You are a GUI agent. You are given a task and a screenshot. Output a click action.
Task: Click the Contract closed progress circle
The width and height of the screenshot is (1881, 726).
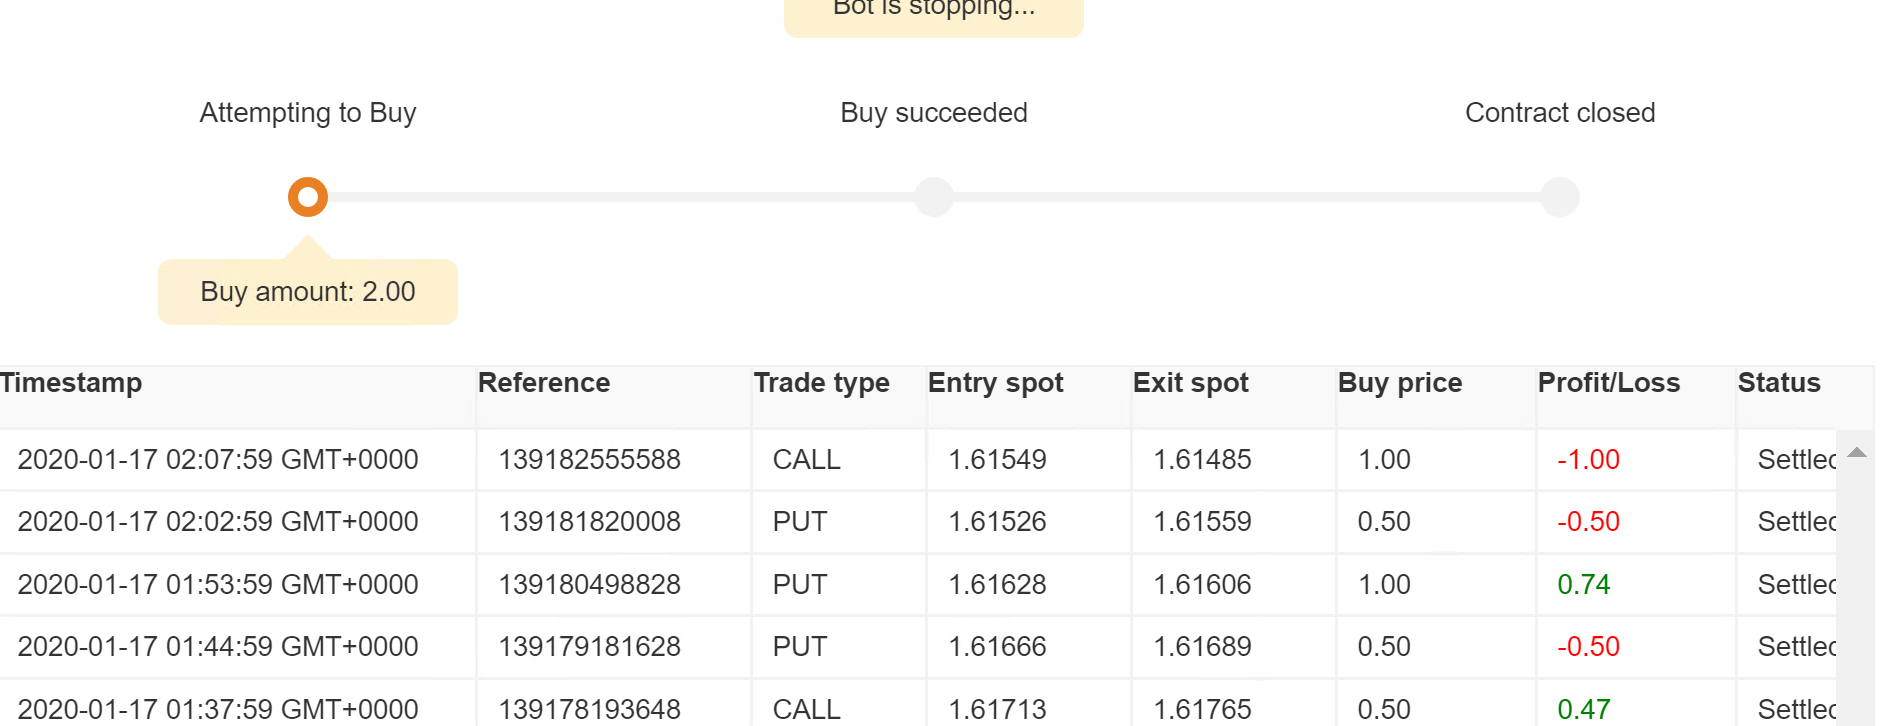pos(1560,197)
